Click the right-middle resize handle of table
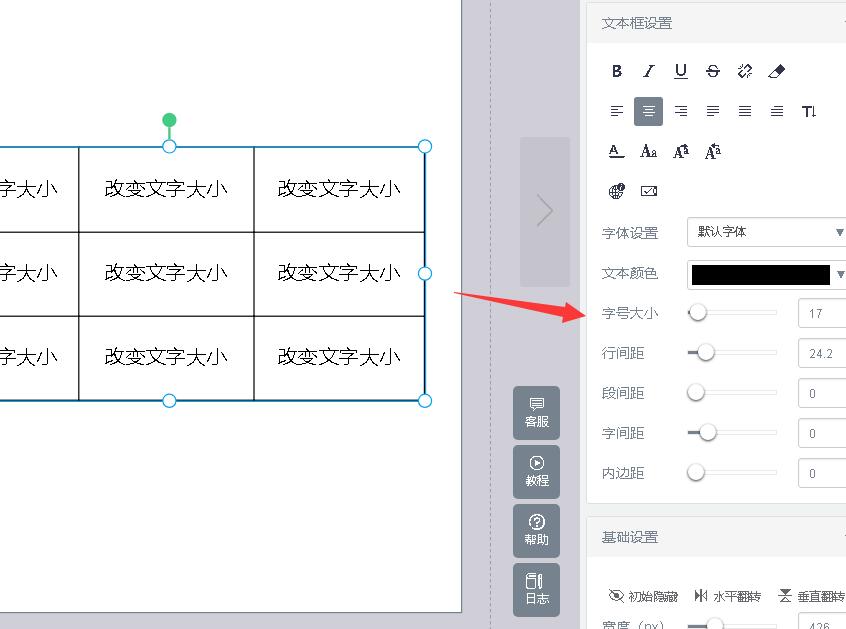846x629 pixels. pos(425,274)
